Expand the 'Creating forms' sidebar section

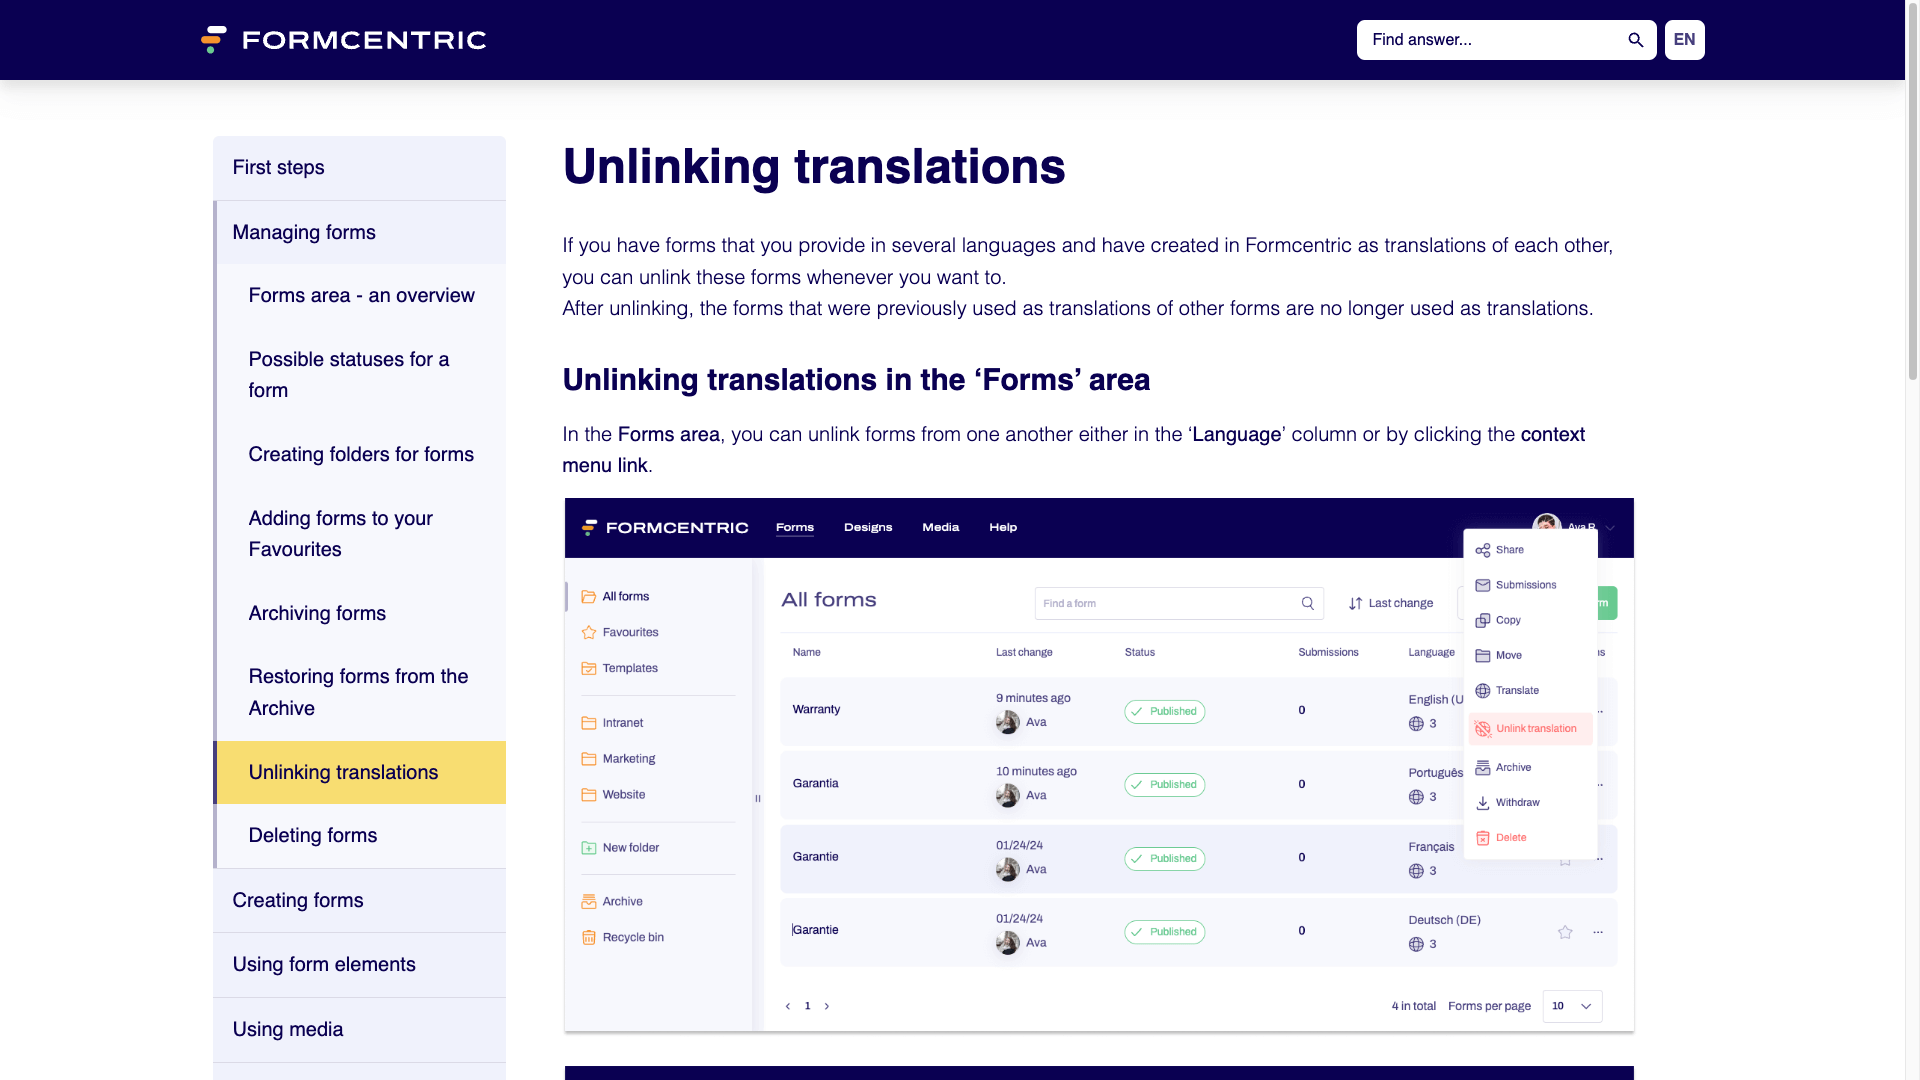coord(359,901)
